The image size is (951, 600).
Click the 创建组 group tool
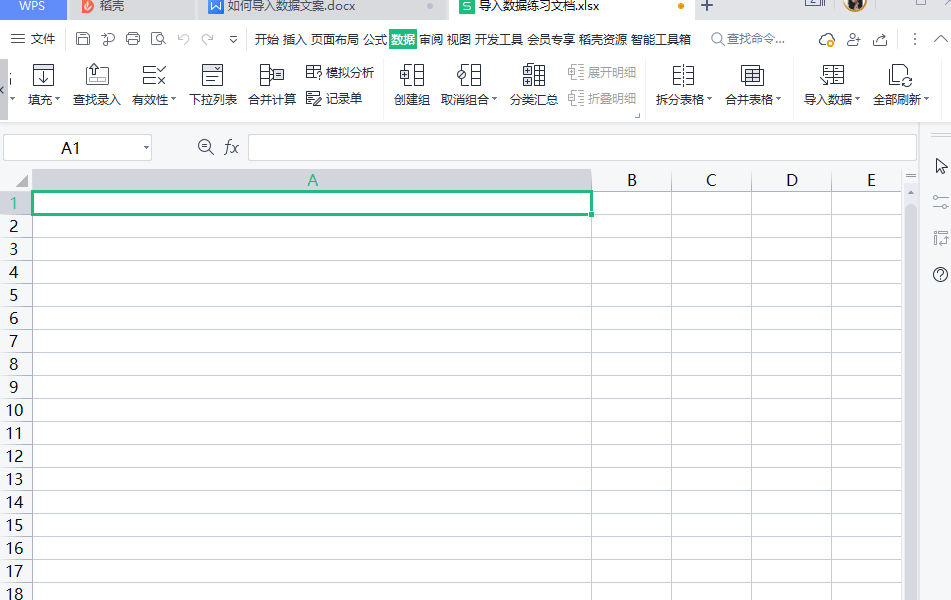coord(412,86)
